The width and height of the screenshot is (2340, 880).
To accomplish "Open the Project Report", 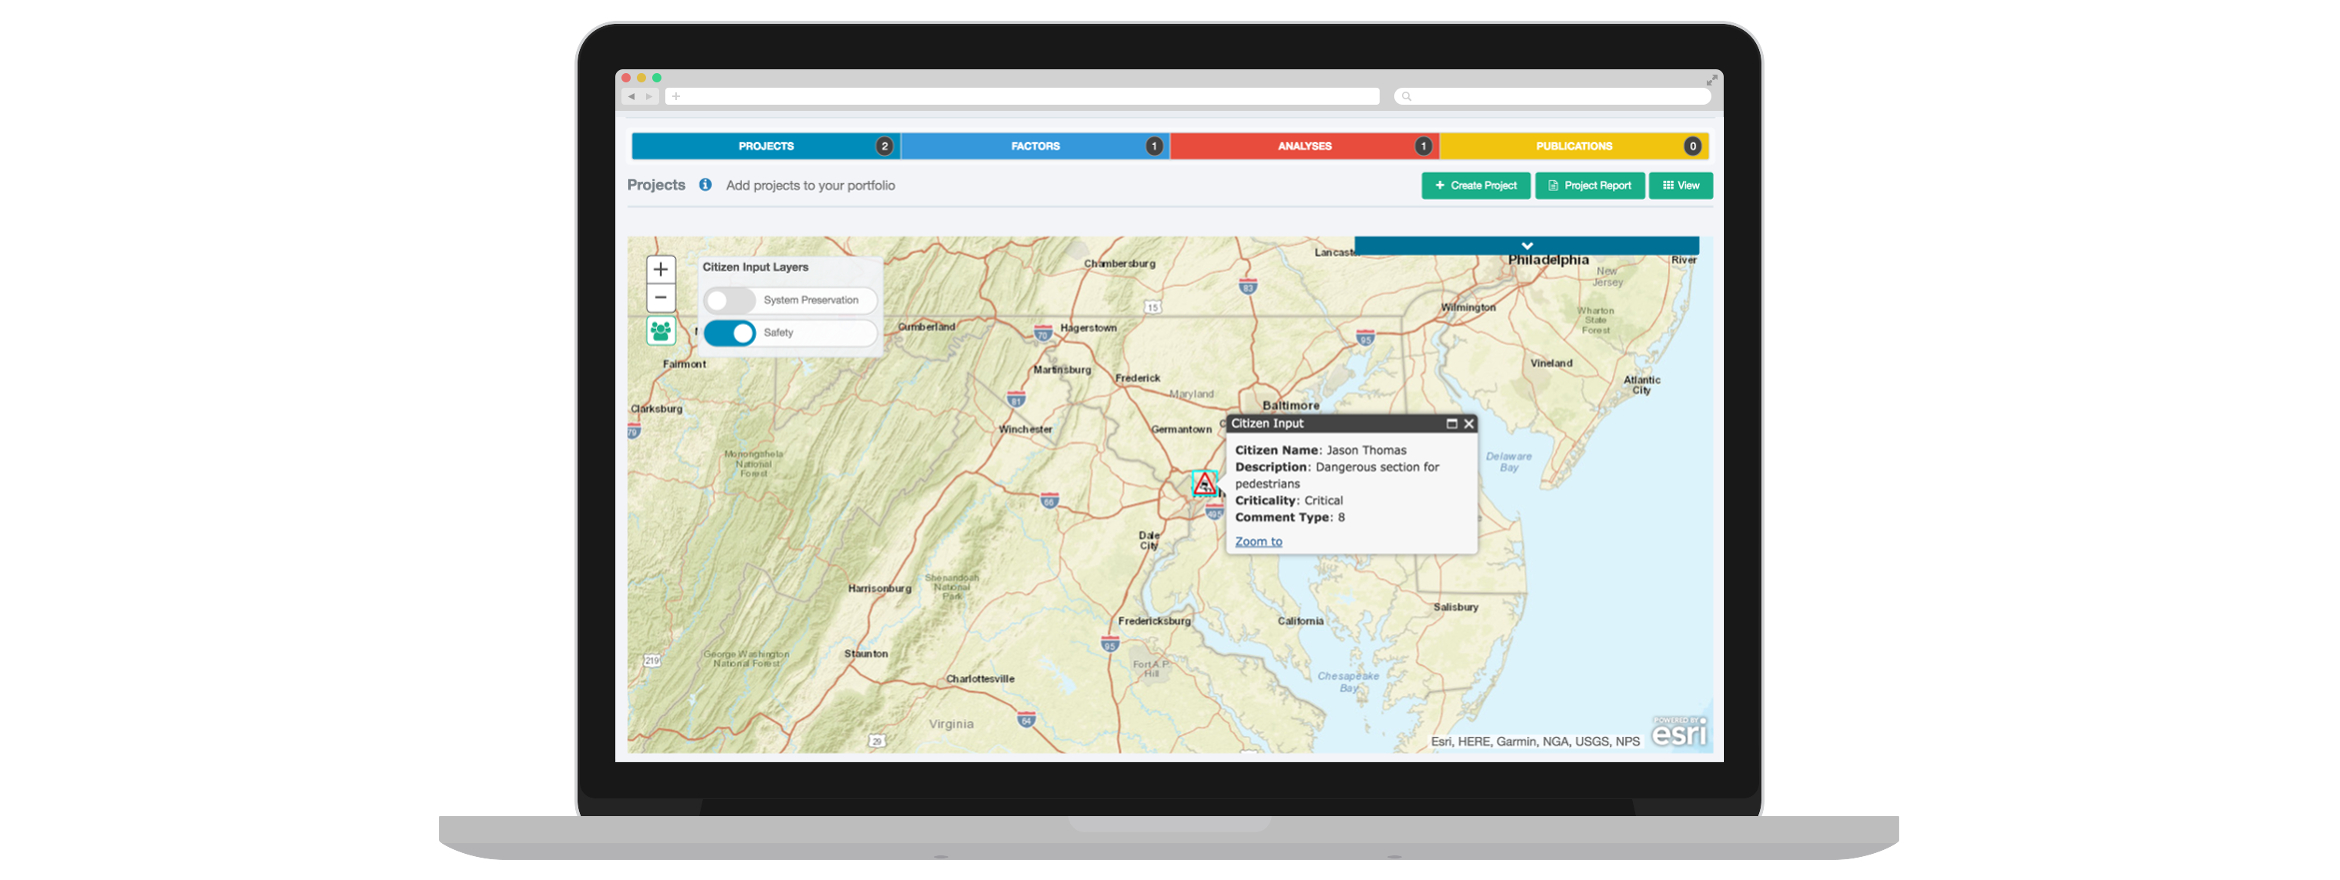I will tap(1590, 186).
